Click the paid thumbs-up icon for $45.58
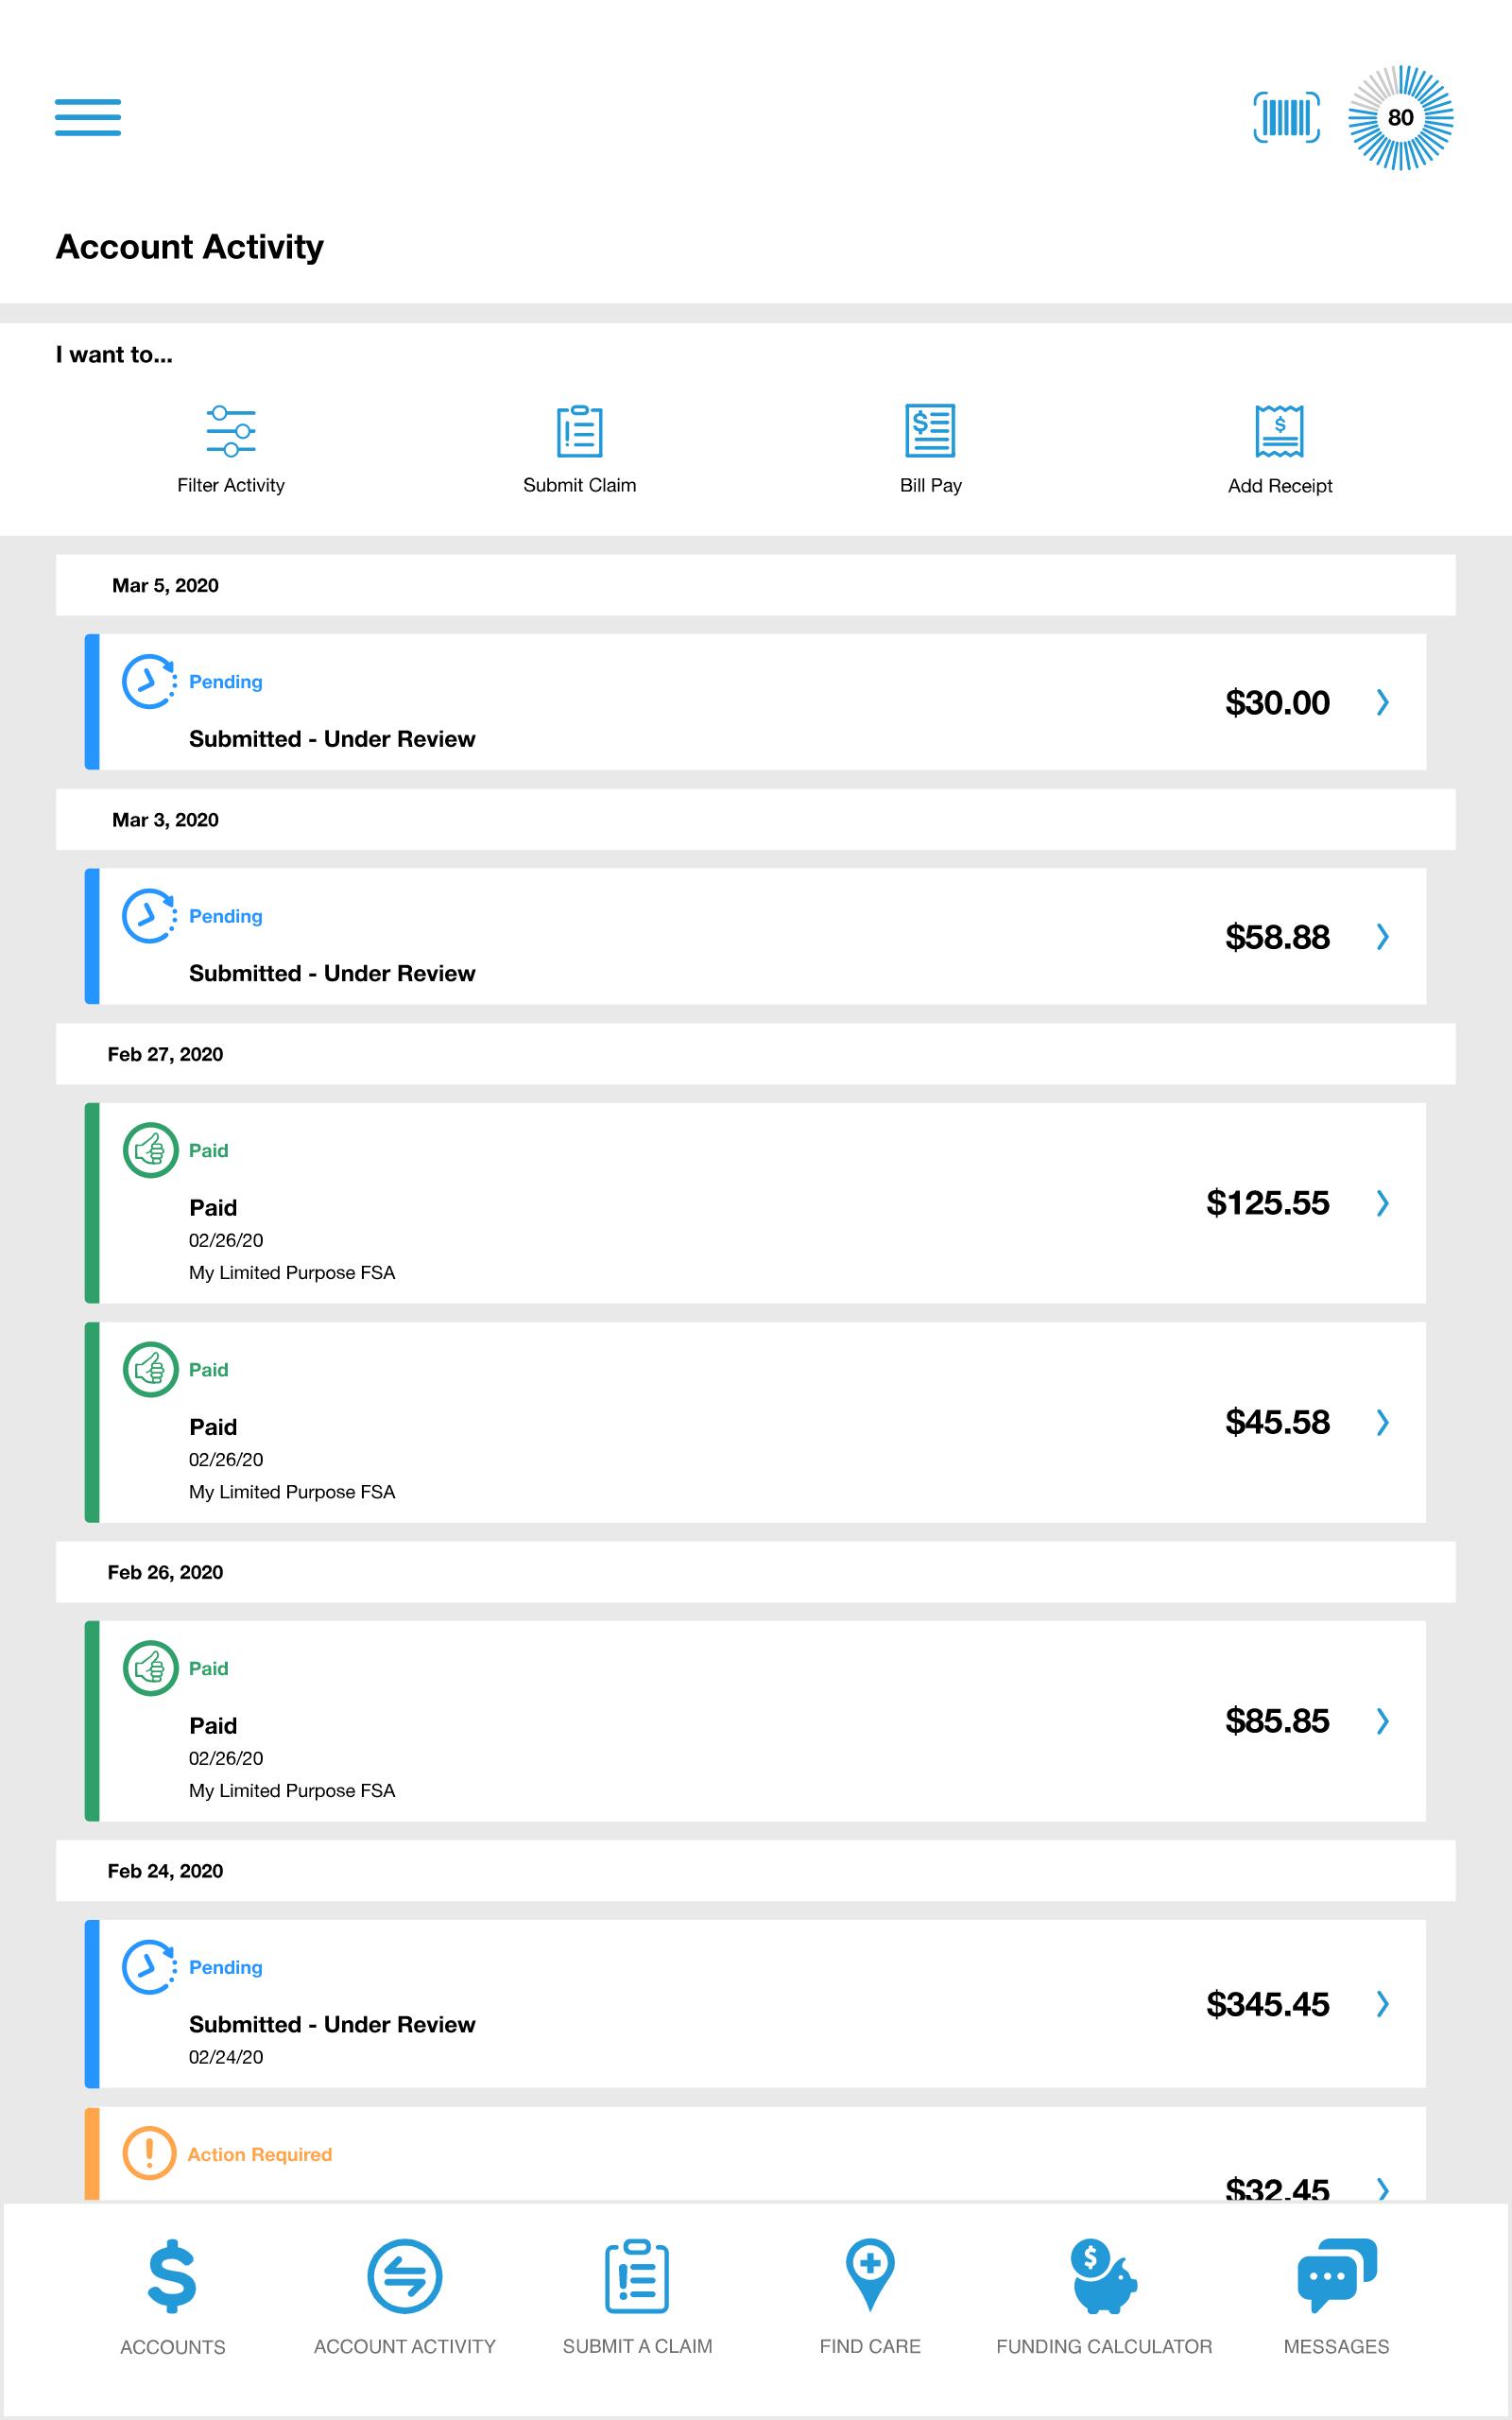This screenshot has width=1512, height=2420. (150, 1369)
